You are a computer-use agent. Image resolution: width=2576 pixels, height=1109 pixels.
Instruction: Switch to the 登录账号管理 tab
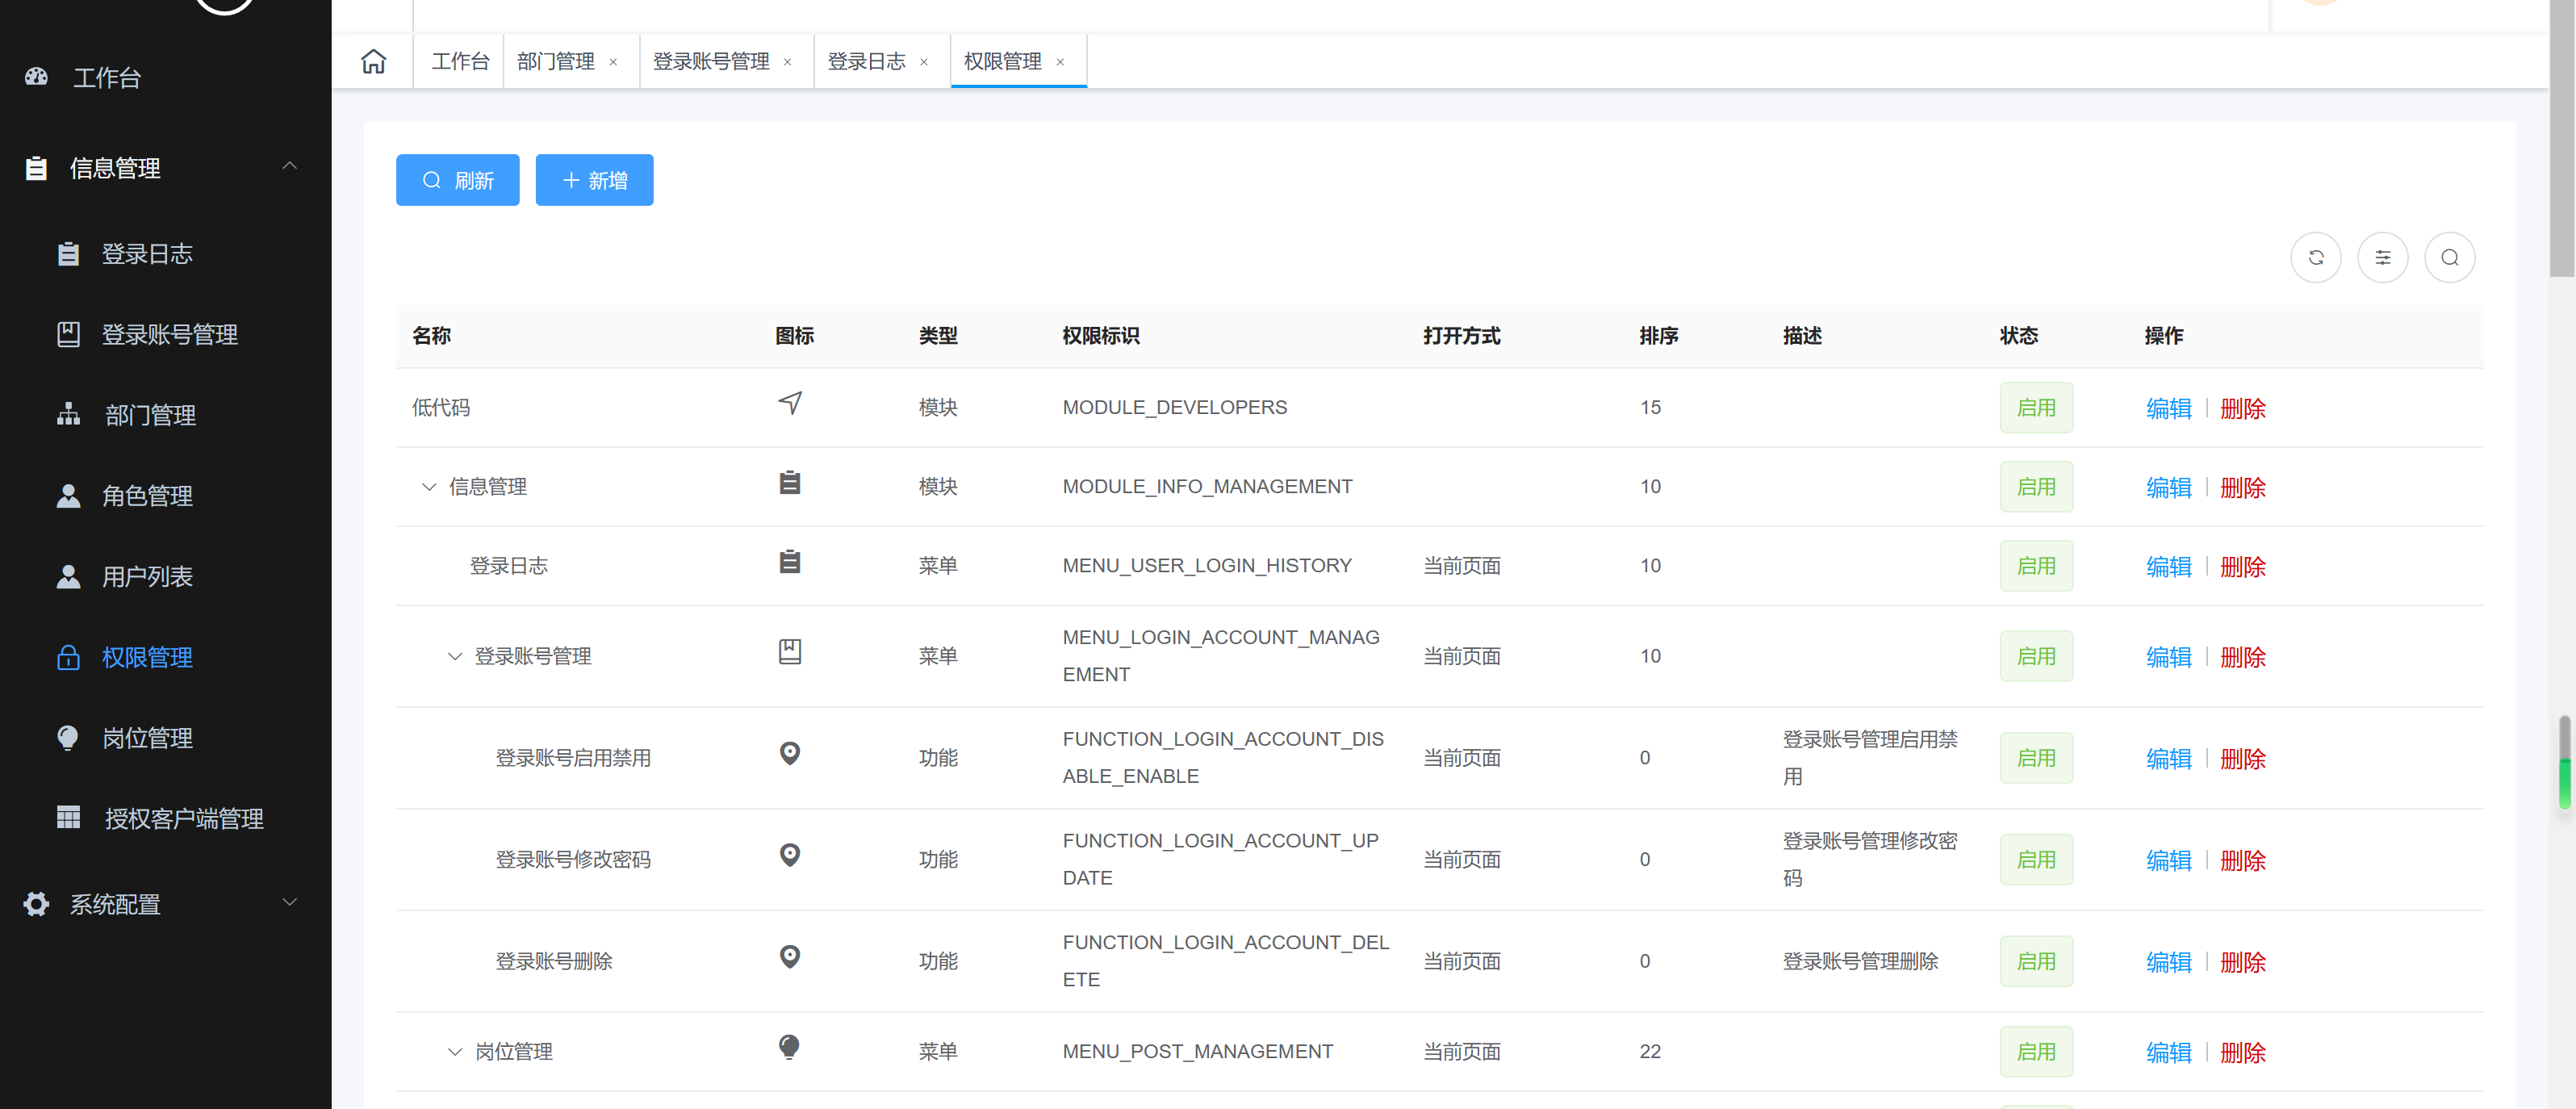pos(711,61)
